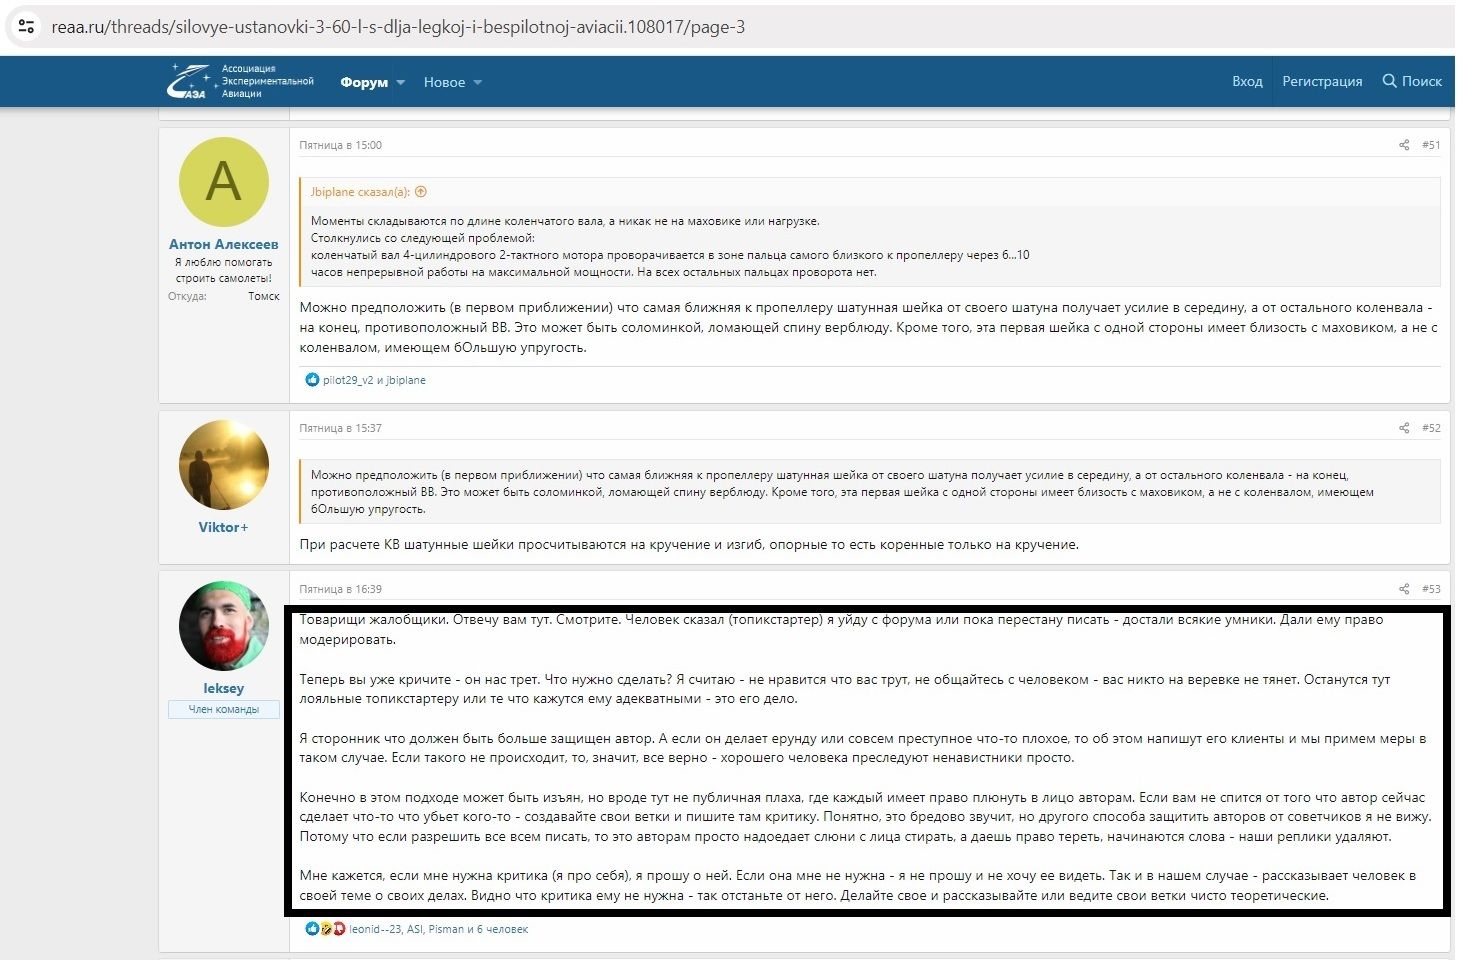This screenshot has width=1459, height=960.
Task: Open the Форум menu item
Action: tap(363, 82)
